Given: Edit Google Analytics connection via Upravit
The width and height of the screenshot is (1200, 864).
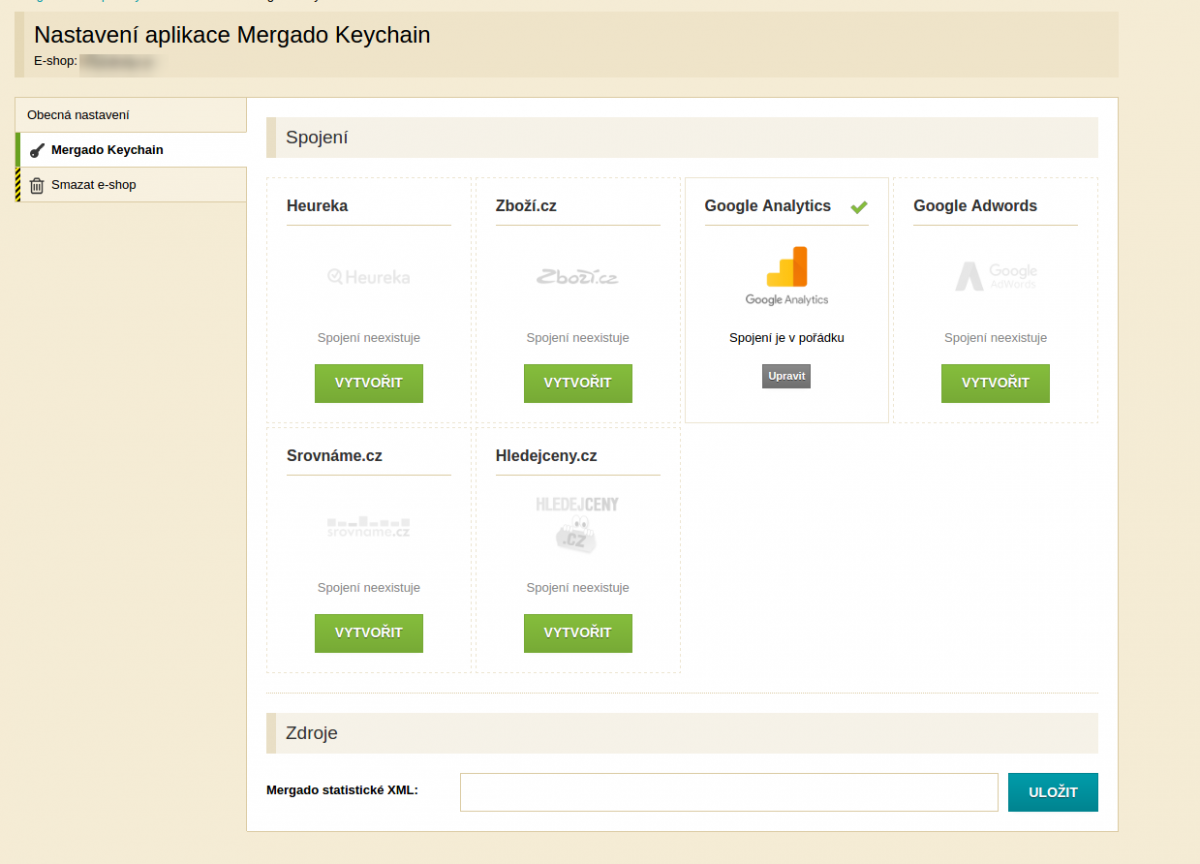Looking at the screenshot, I should [x=786, y=376].
